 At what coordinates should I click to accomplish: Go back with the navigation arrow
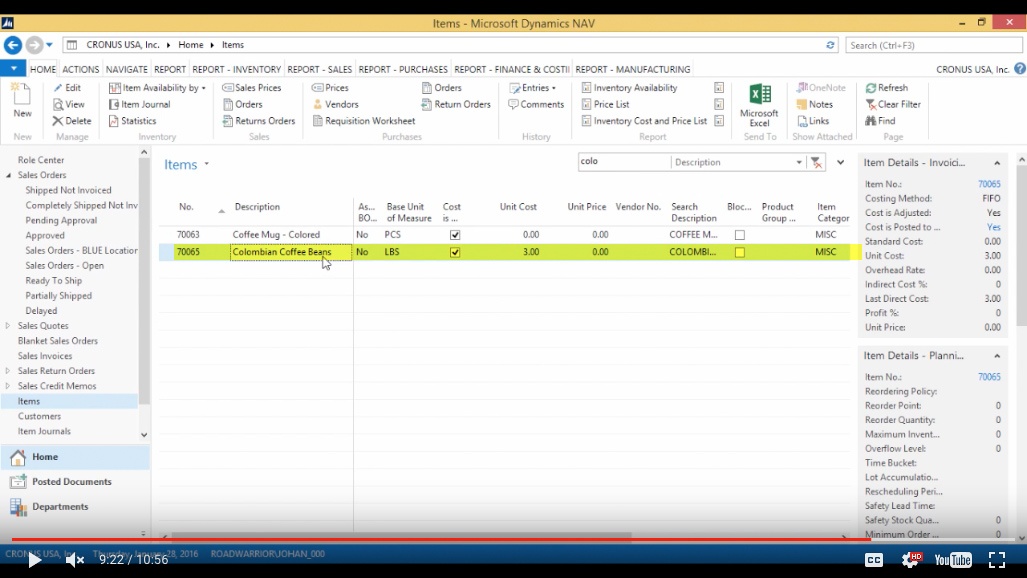coord(12,45)
